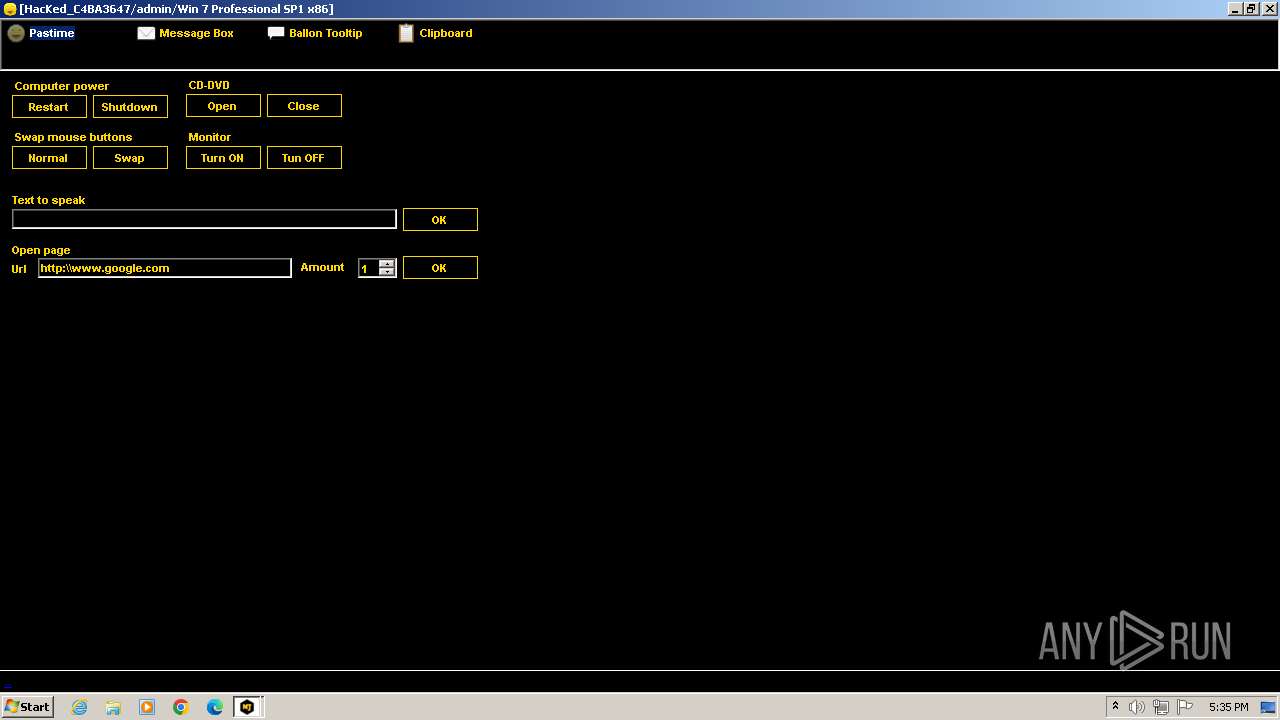The width and height of the screenshot is (1280, 720).
Task: Focus the Text to speak field
Action: [204, 219]
